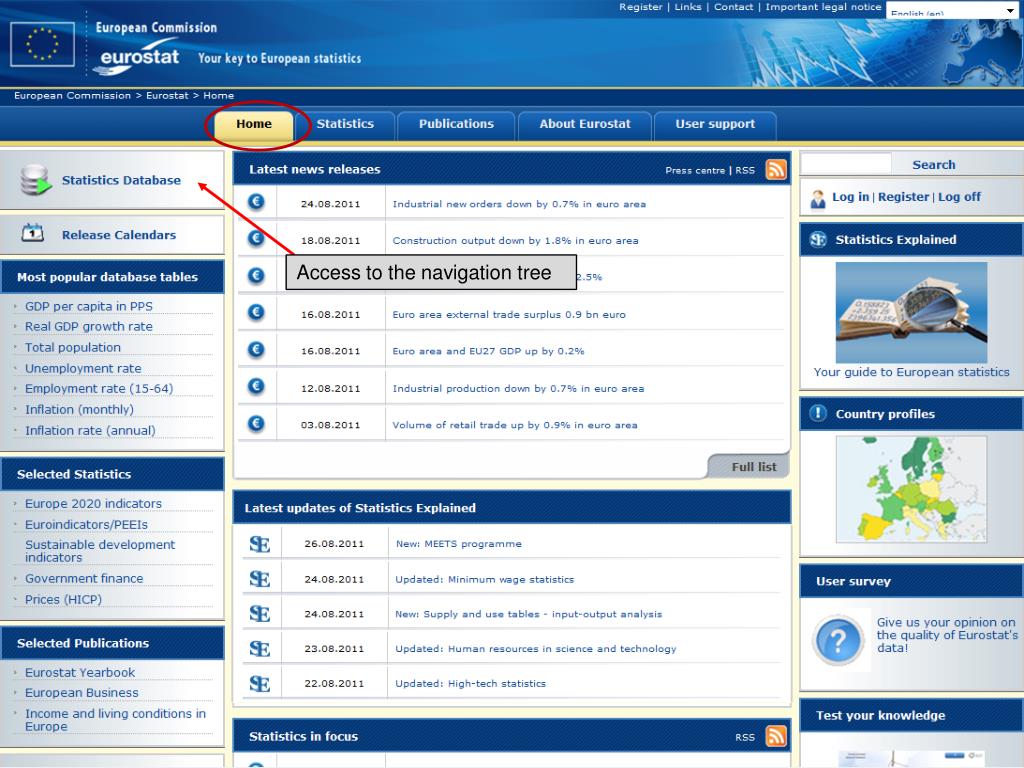
Task: Open Income and living conditions in Europe
Action: click(116, 720)
